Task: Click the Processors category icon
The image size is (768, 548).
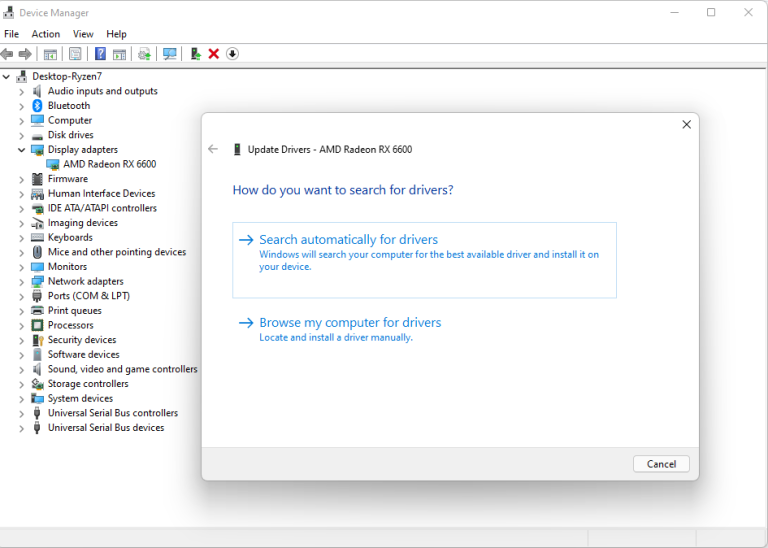Action: click(x=37, y=325)
